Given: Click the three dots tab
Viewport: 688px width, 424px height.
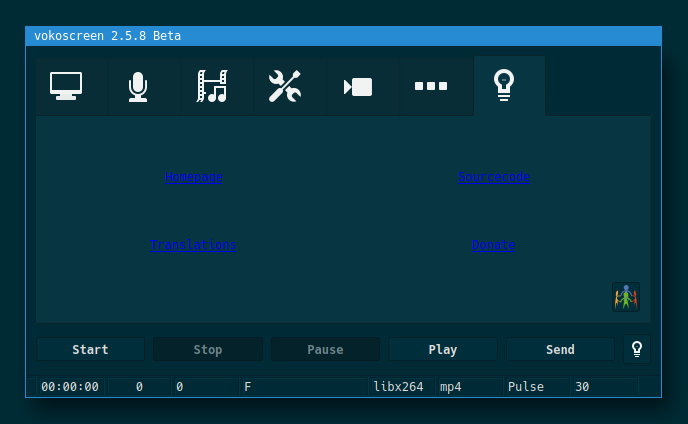Looking at the screenshot, I should [431, 87].
